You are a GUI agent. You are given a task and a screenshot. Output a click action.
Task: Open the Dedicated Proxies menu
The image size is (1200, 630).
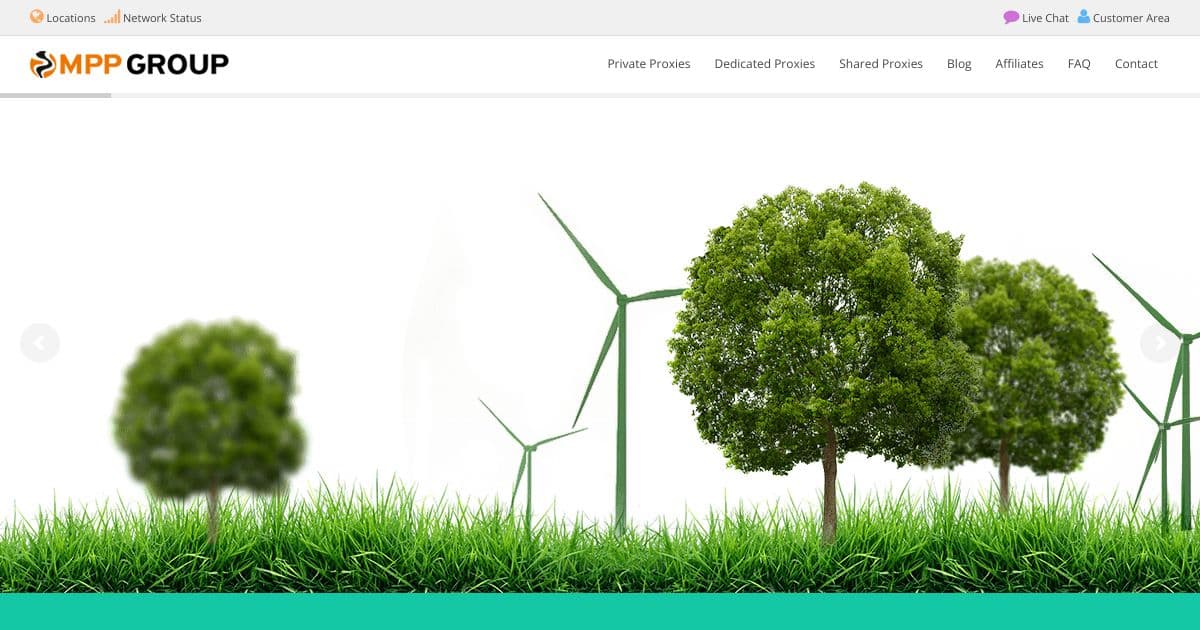click(x=764, y=63)
